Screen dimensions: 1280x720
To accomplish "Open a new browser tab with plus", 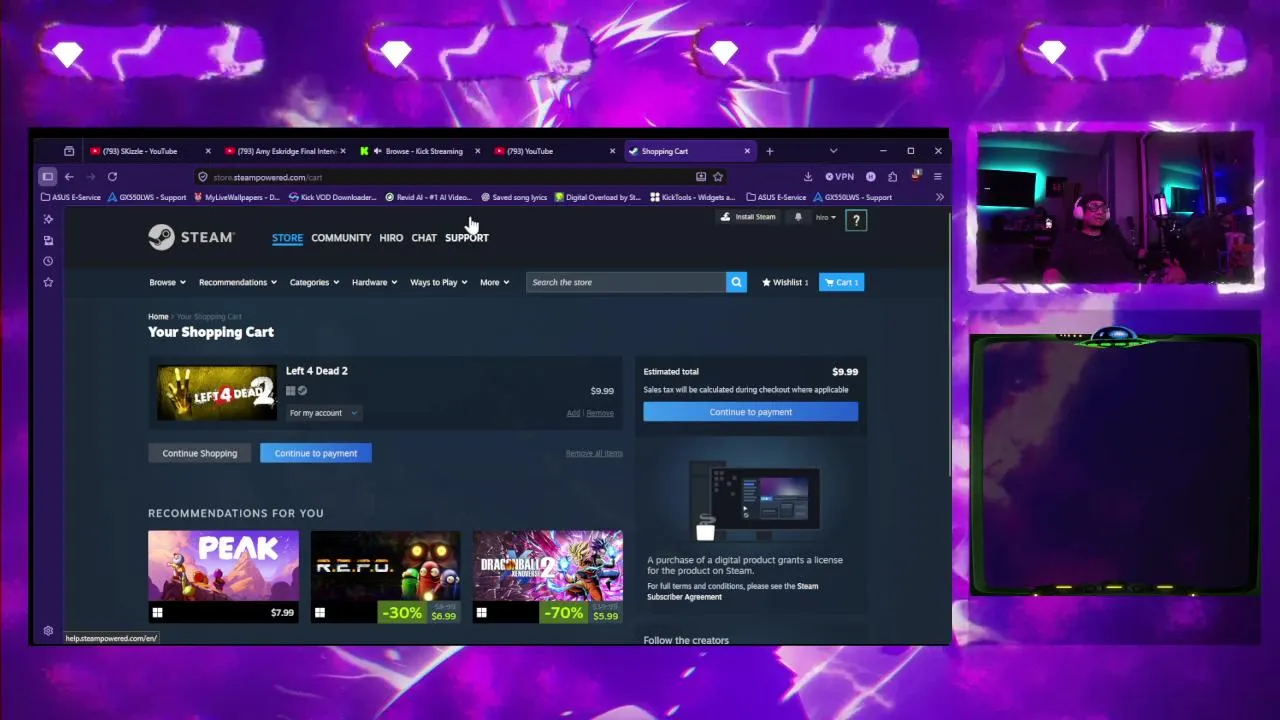I will [x=769, y=151].
